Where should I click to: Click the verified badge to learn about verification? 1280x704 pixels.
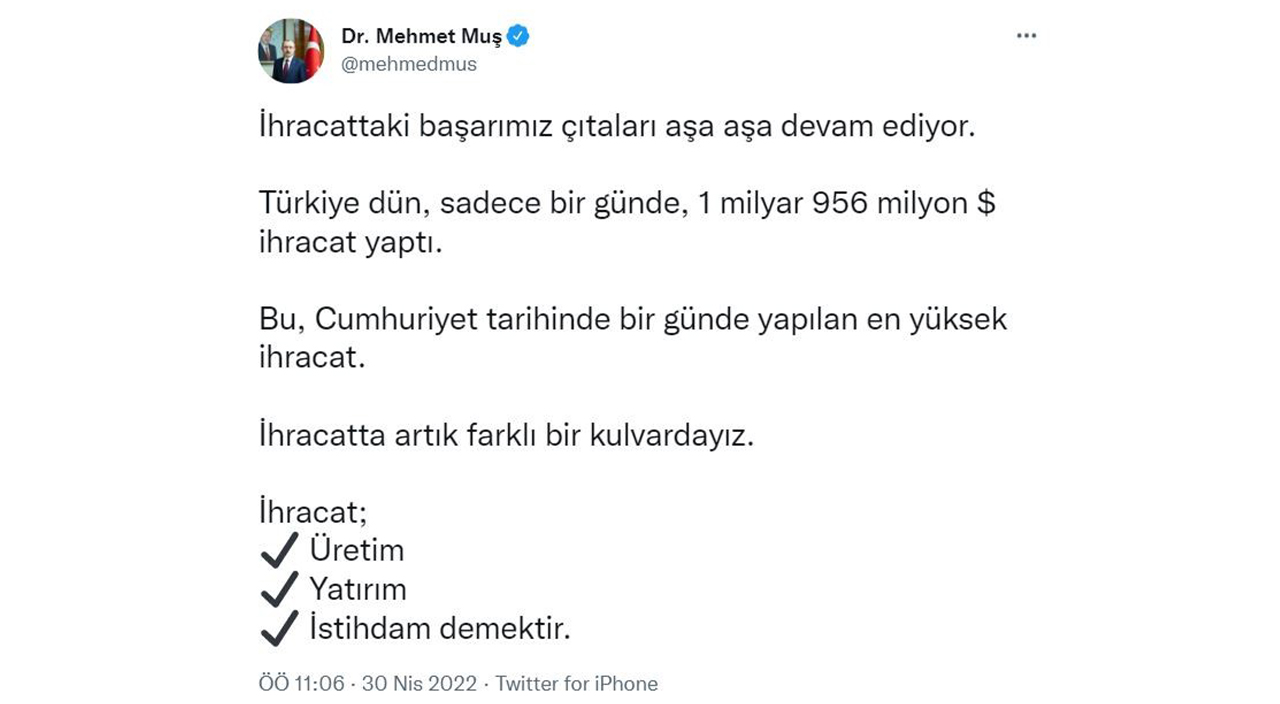point(517,35)
